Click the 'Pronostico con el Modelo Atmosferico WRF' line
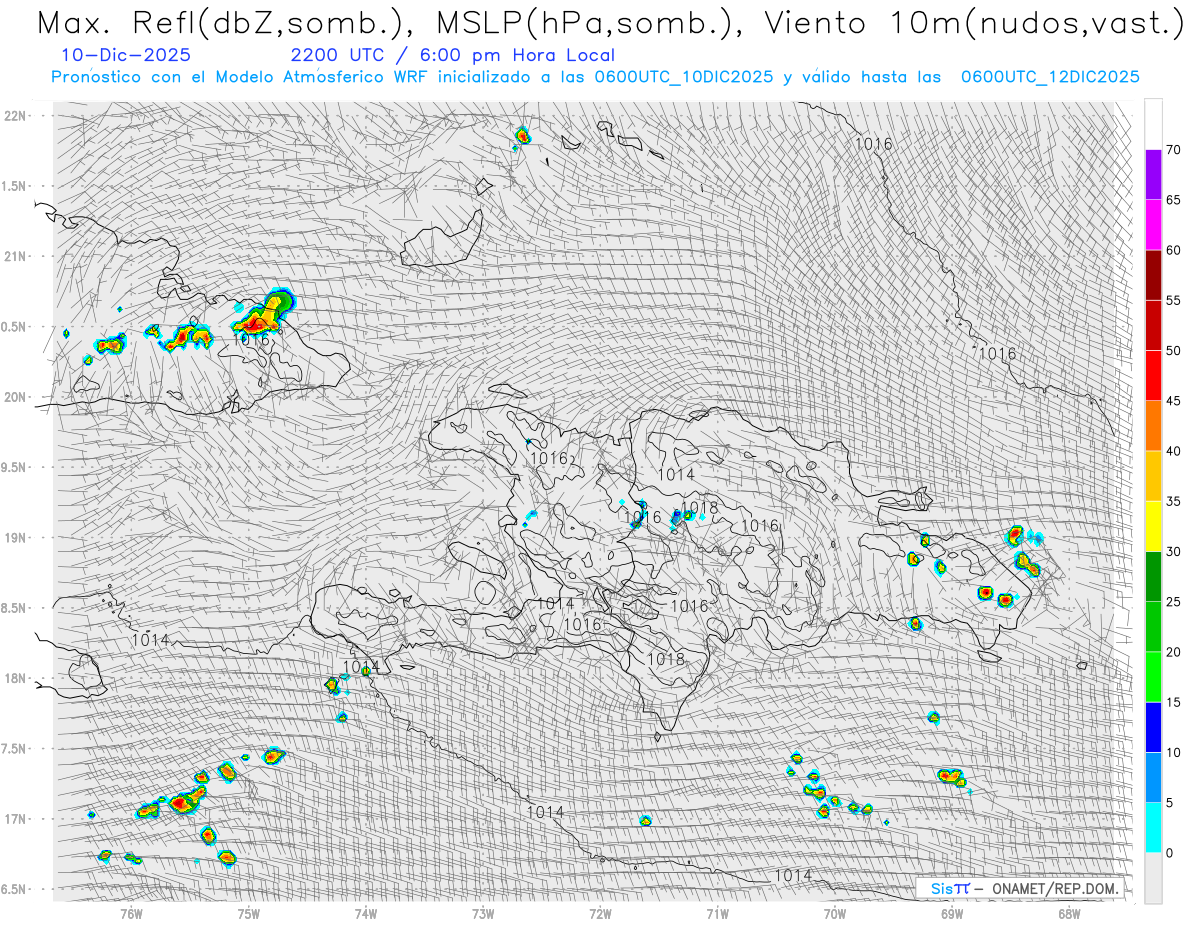The image size is (1200, 927). 595,76
